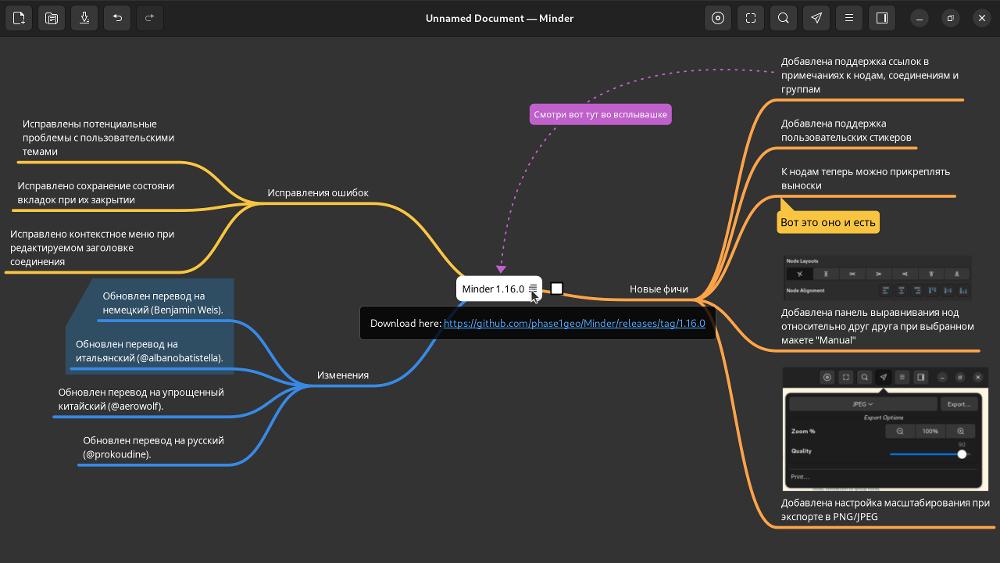Tick the task checkbox beside the root node
Image resolution: width=1000 pixels, height=563 pixels.
(x=557, y=289)
